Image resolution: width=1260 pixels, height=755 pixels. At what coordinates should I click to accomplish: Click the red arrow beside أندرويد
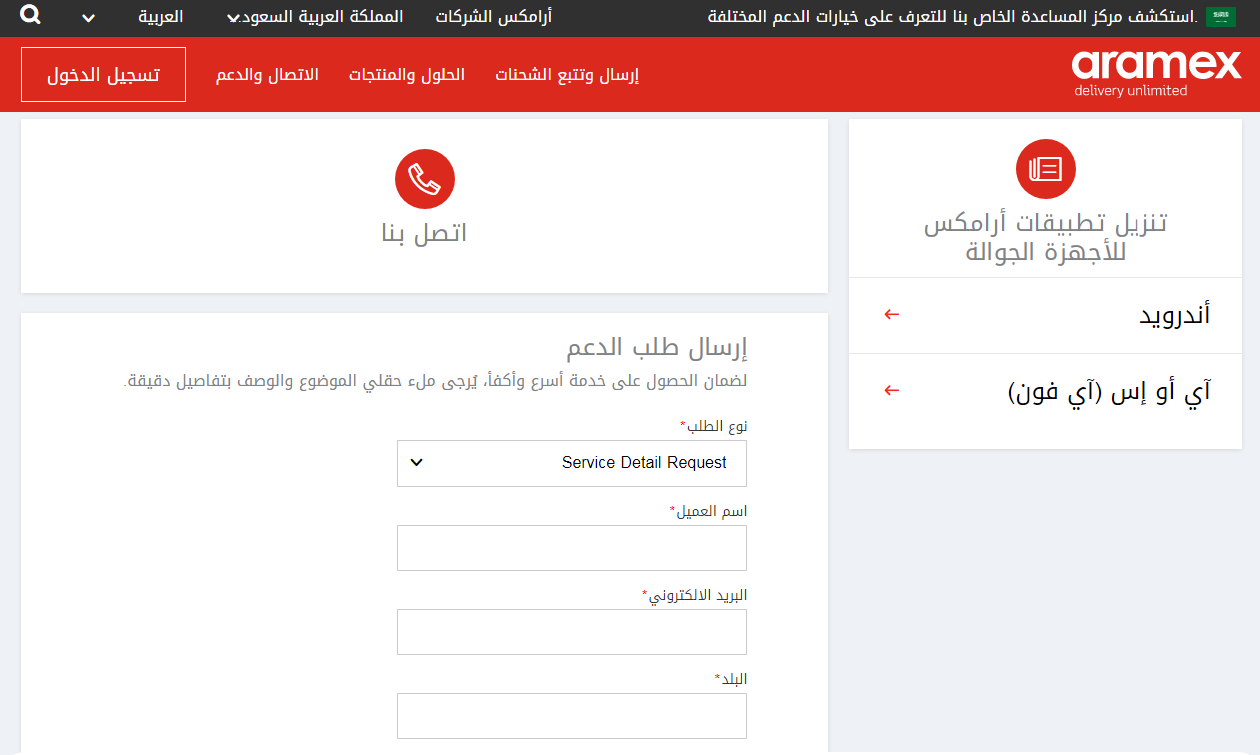(x=892, y=314)
